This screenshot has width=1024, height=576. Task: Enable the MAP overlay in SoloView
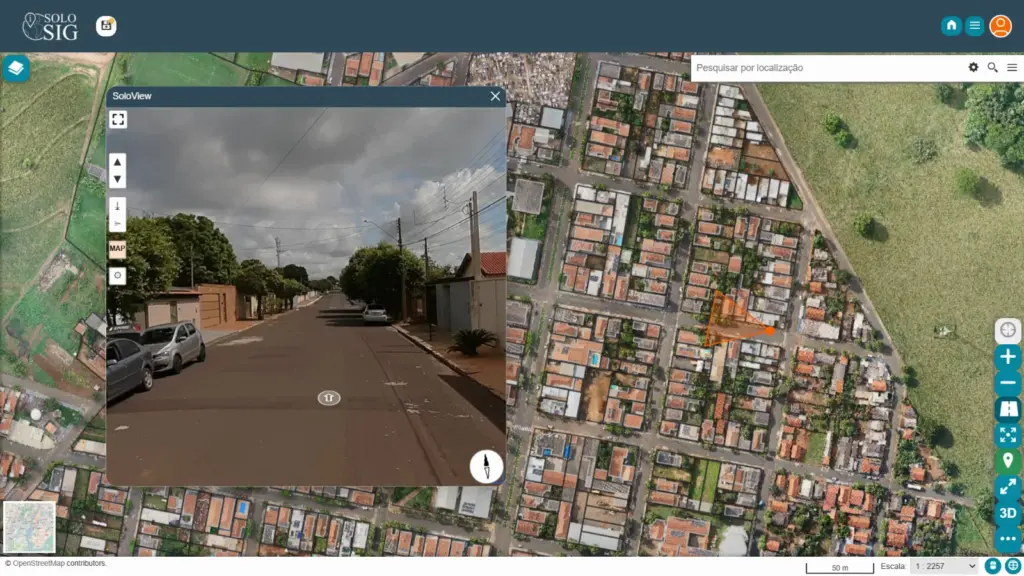click(x=116, y=249)
